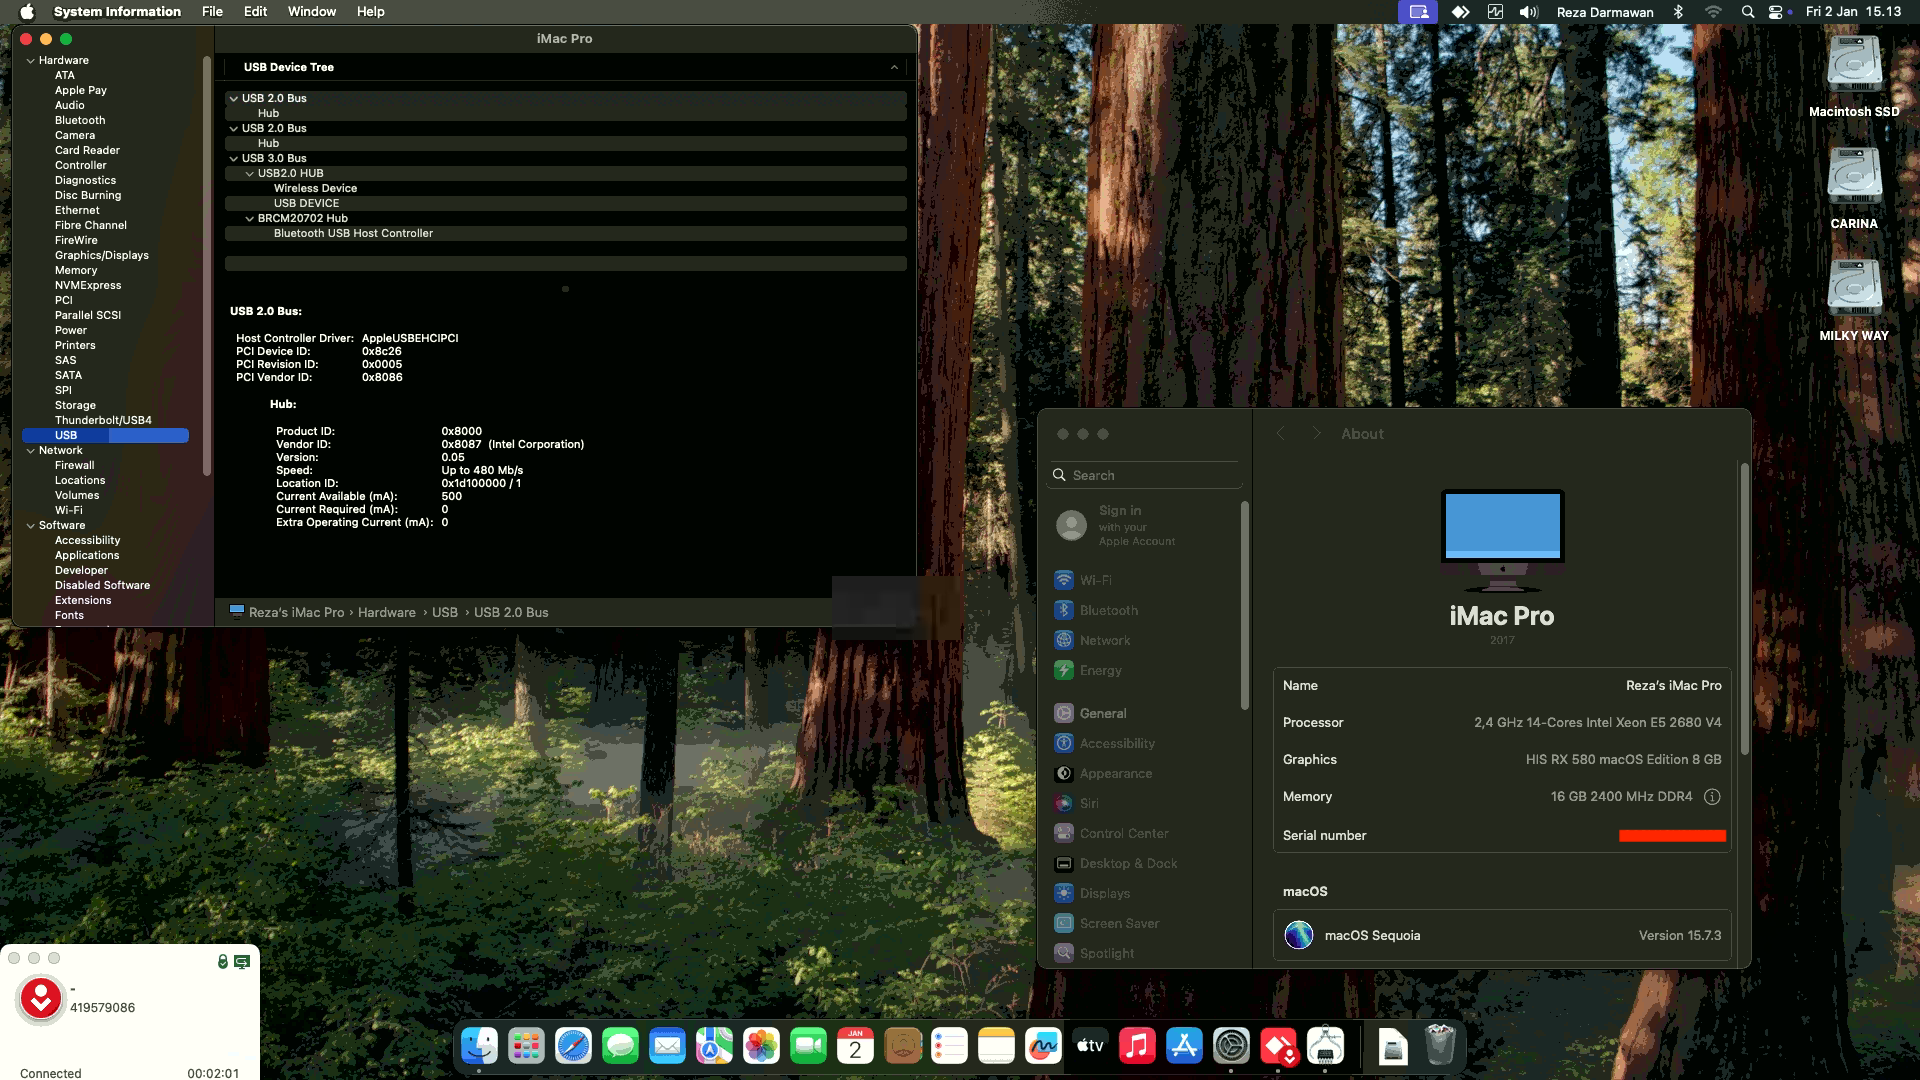Collapse the Hardware section in the sidebar
Viewport: 1920px width, 1080px height.
30,61
